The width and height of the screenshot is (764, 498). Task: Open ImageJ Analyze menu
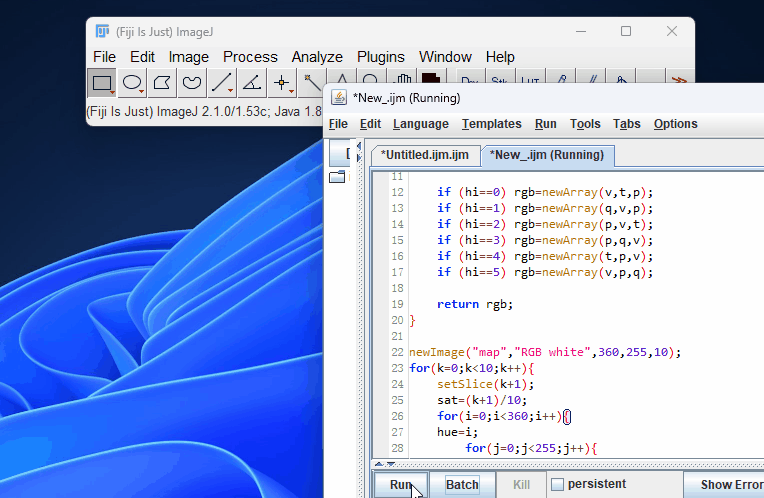tap(317, 57)
